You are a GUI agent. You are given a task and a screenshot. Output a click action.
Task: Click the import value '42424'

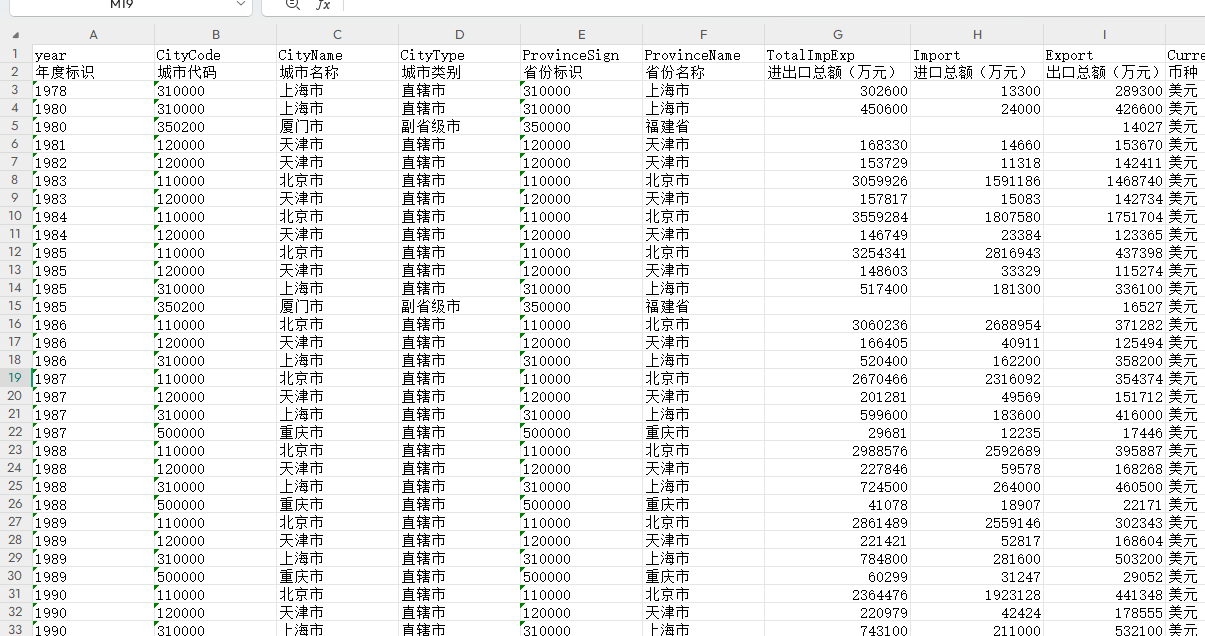coord(977,613)
